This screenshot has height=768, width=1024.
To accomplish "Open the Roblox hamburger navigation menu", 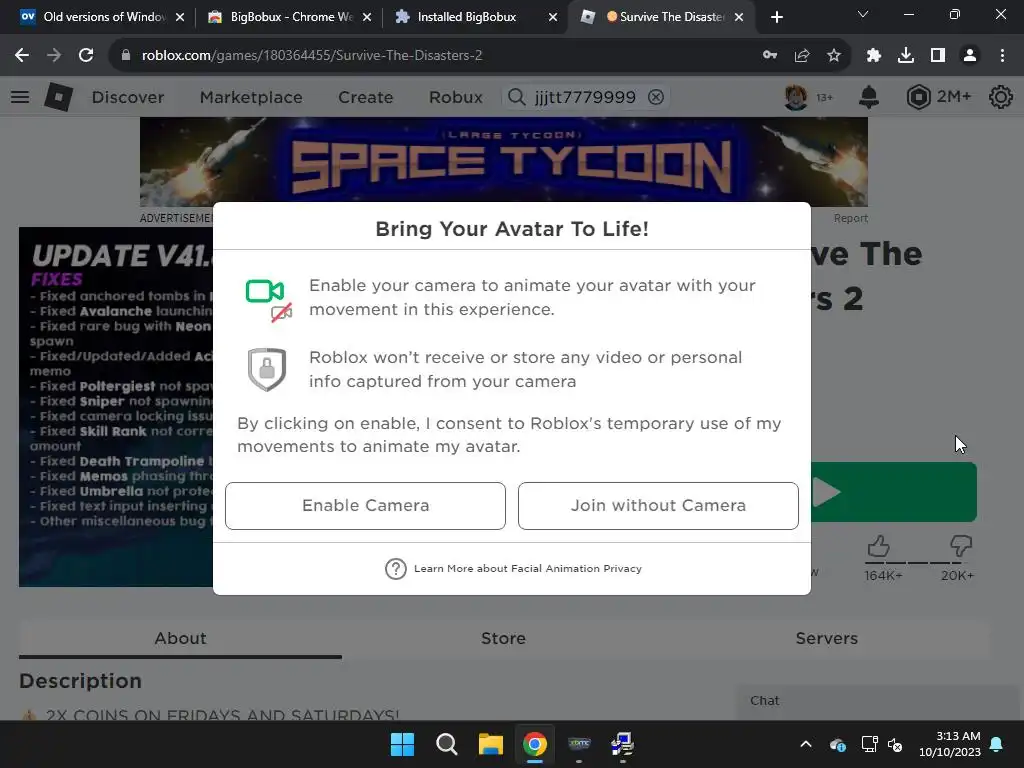I will point(20,97).
